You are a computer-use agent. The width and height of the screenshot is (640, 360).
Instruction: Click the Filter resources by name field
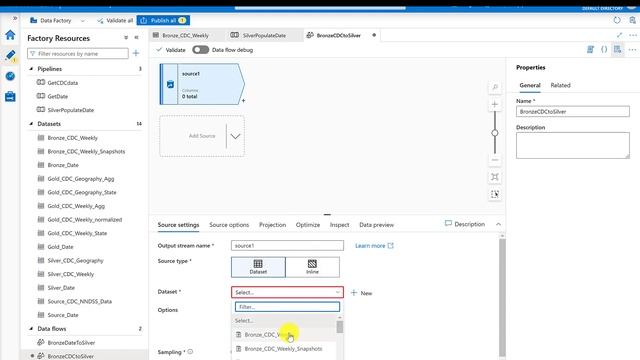[x=78, y=53]
